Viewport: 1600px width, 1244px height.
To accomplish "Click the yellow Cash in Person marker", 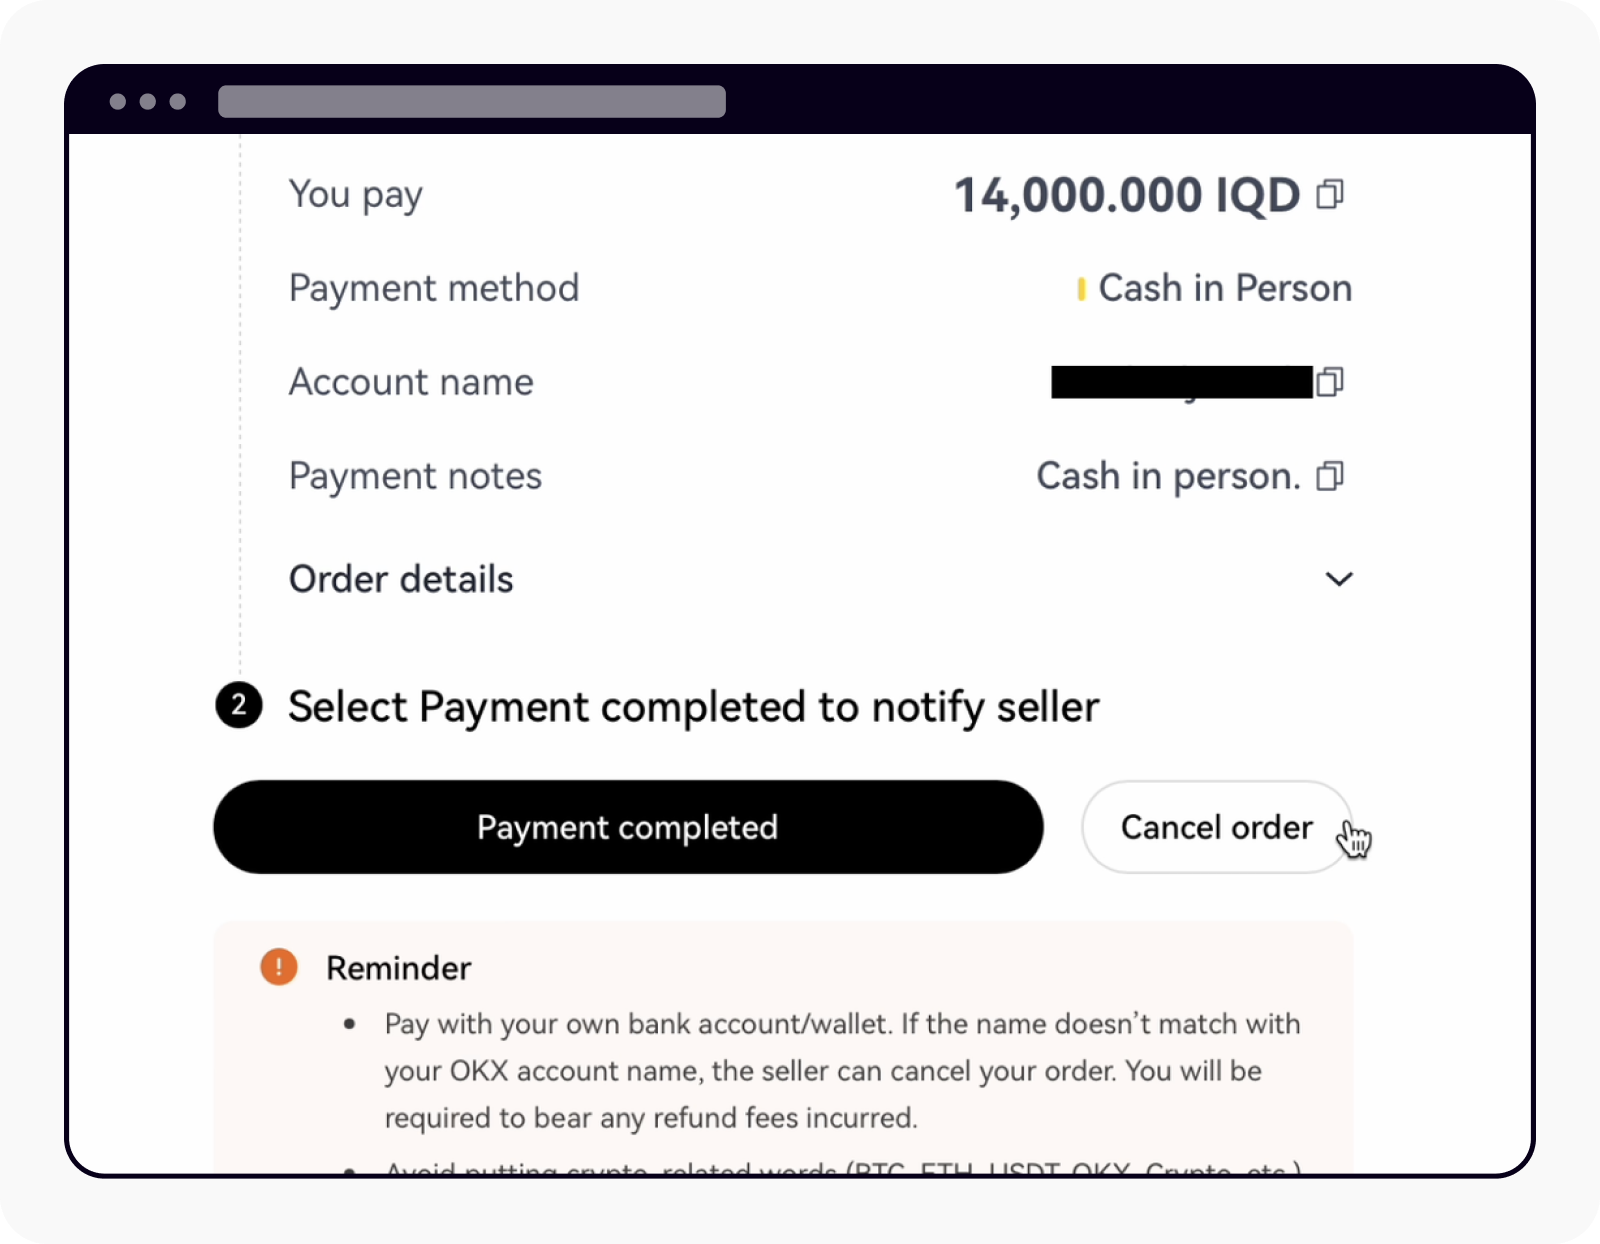I will [1083, 288].
